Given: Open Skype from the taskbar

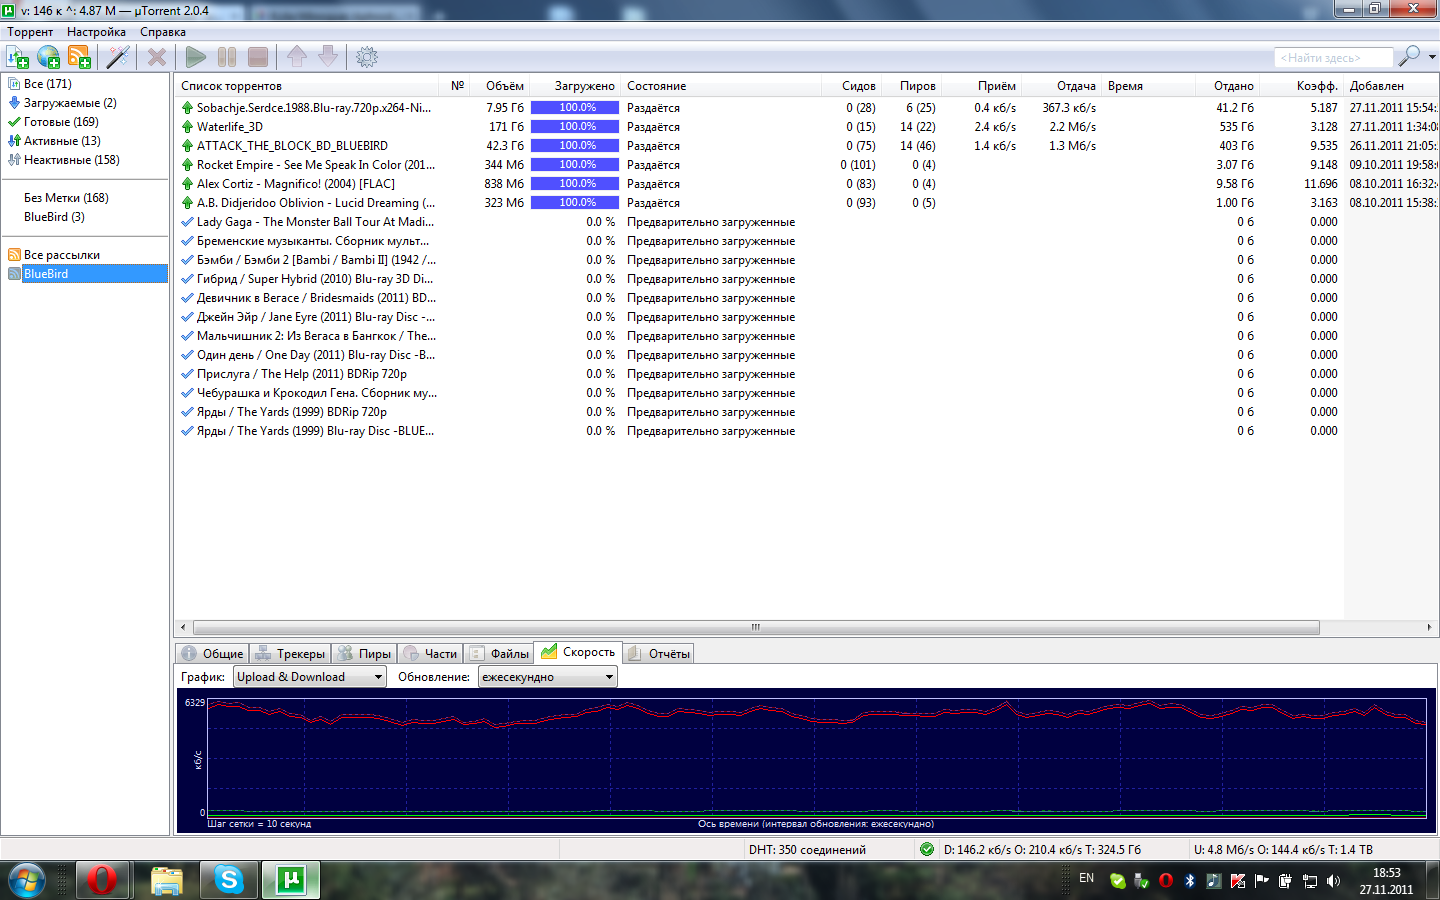Looking at the screenshot, I should pyautogui.click(x=229, y=880).
